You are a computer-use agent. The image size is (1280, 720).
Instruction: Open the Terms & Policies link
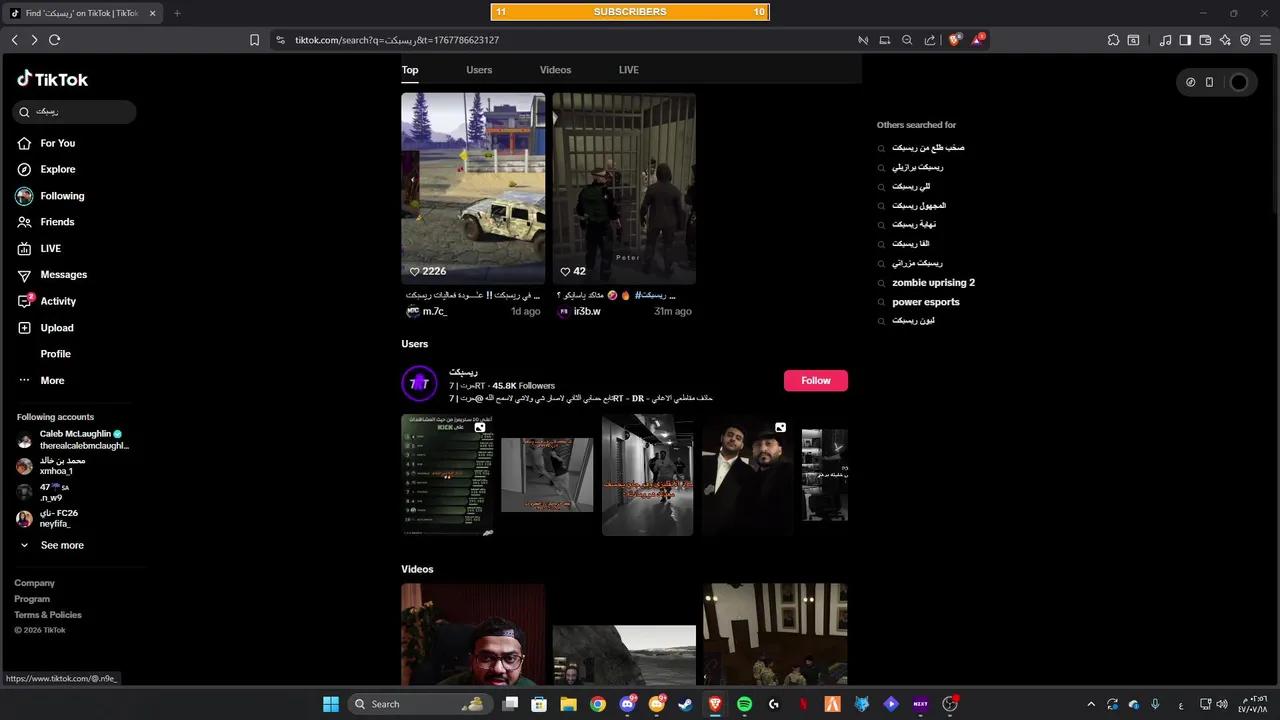[47, 614]
